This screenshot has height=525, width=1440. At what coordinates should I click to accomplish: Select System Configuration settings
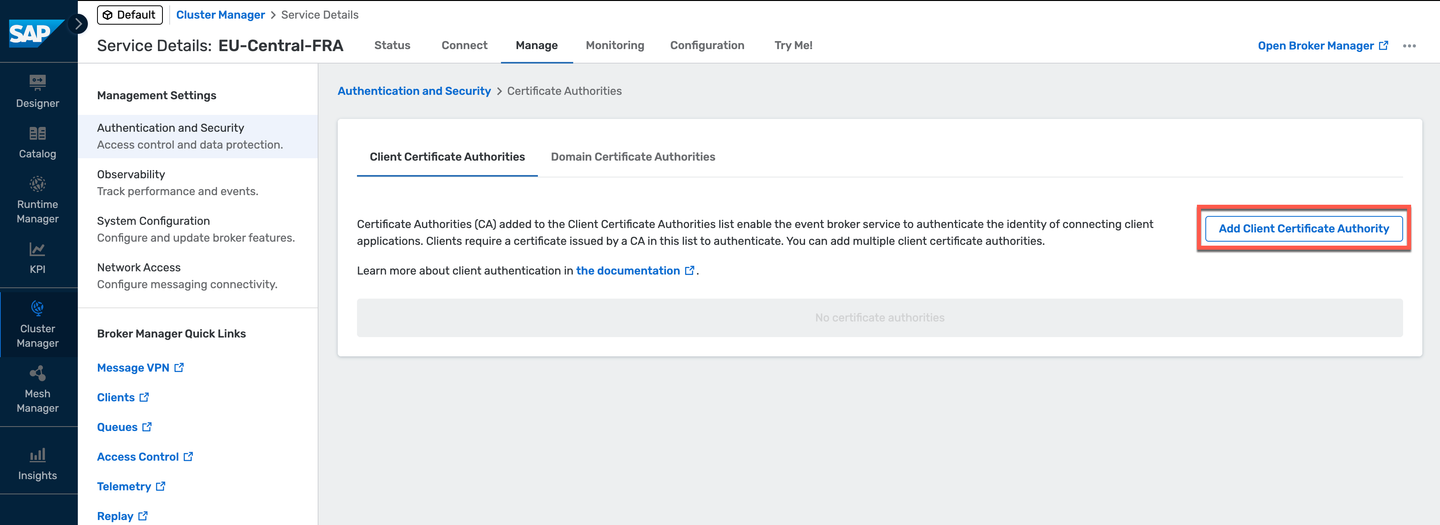[197, 229]
